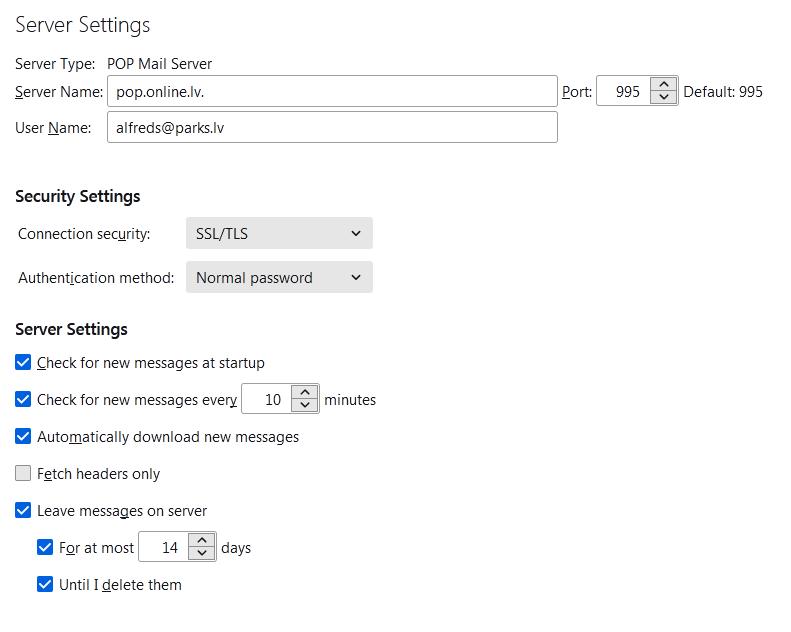Increase check interval minutes up arrow
Viewport: 791px width, 632px height.
(305, 392)
